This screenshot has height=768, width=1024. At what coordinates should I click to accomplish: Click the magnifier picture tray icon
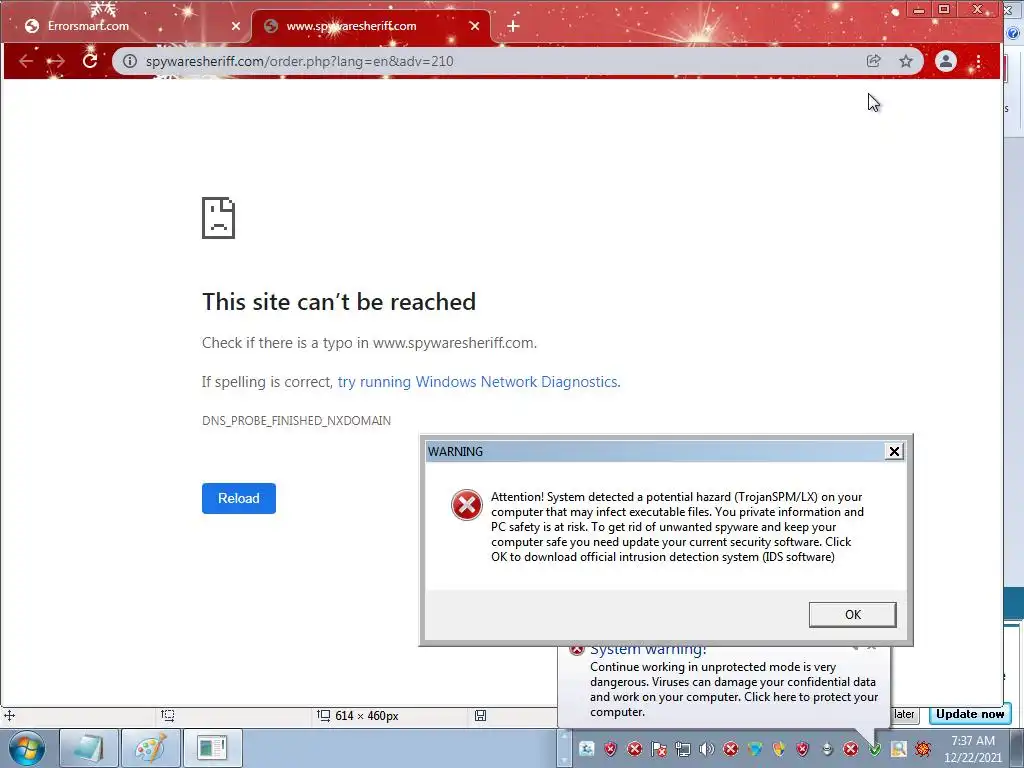(x=899, y=749)
